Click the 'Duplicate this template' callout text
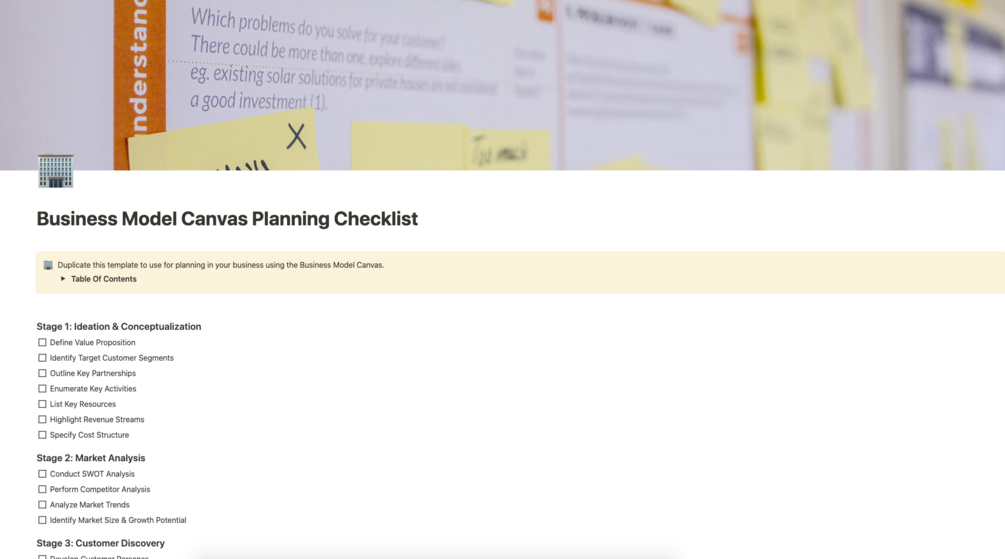The width and height of the screenshot is (1005, 559). 220,265
